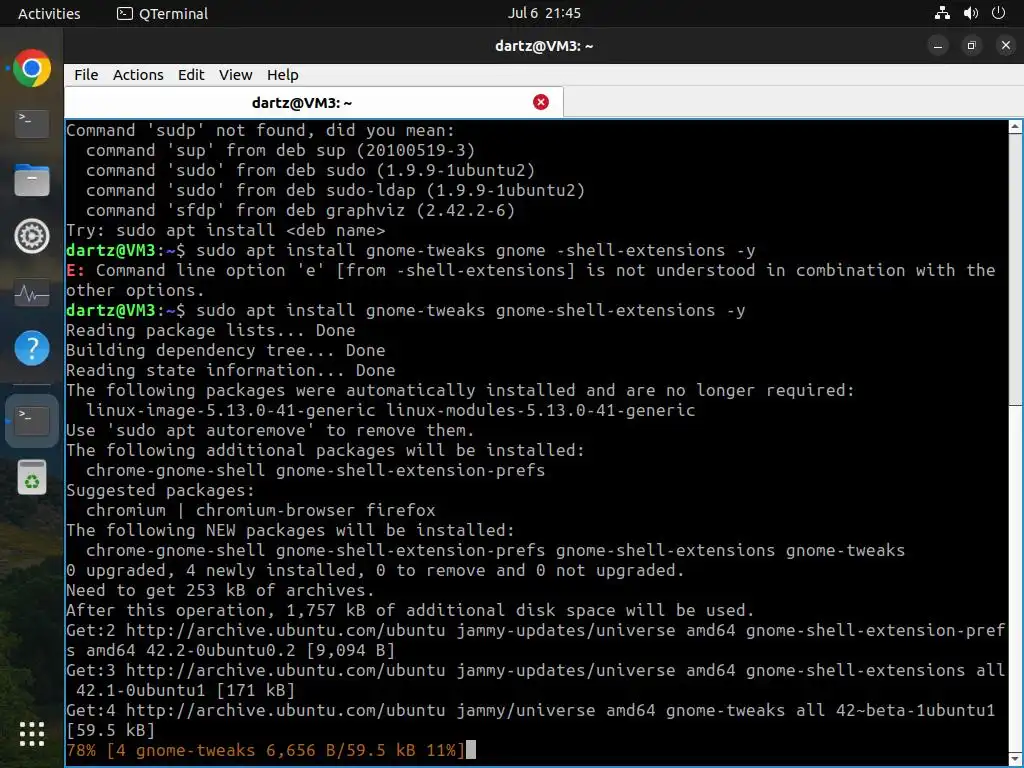
Task: Select the active QTerminal dock icon
Action: pos(31,421)
